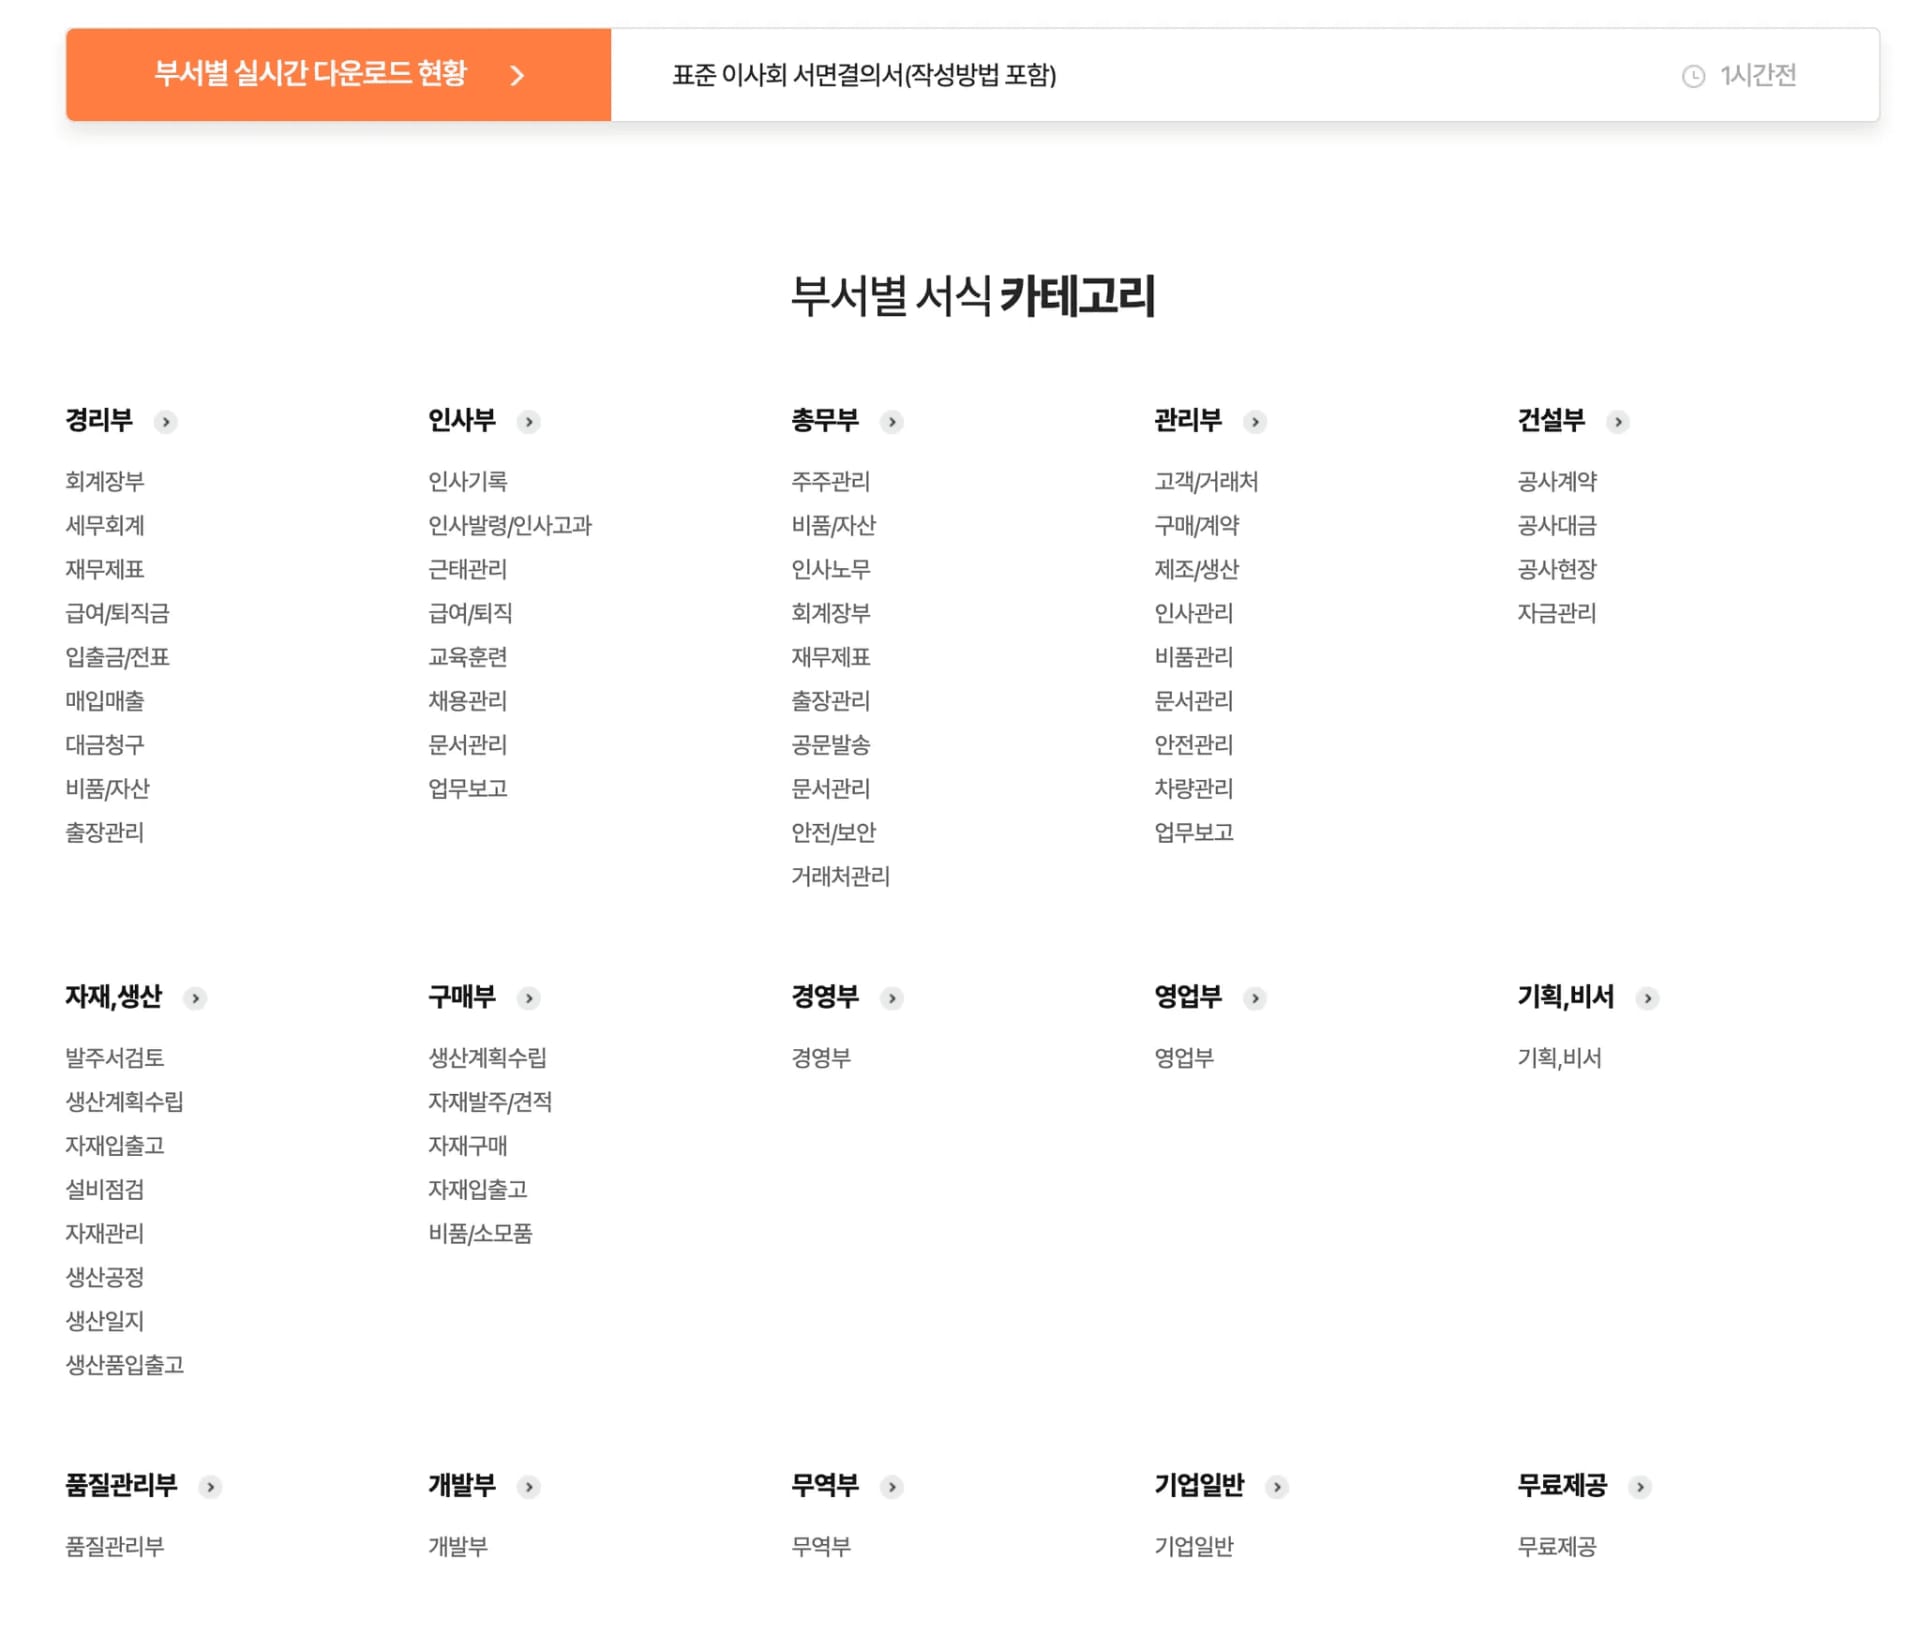
Task: Open the 자재,생산 category arrow
Action: click(196, 998)
